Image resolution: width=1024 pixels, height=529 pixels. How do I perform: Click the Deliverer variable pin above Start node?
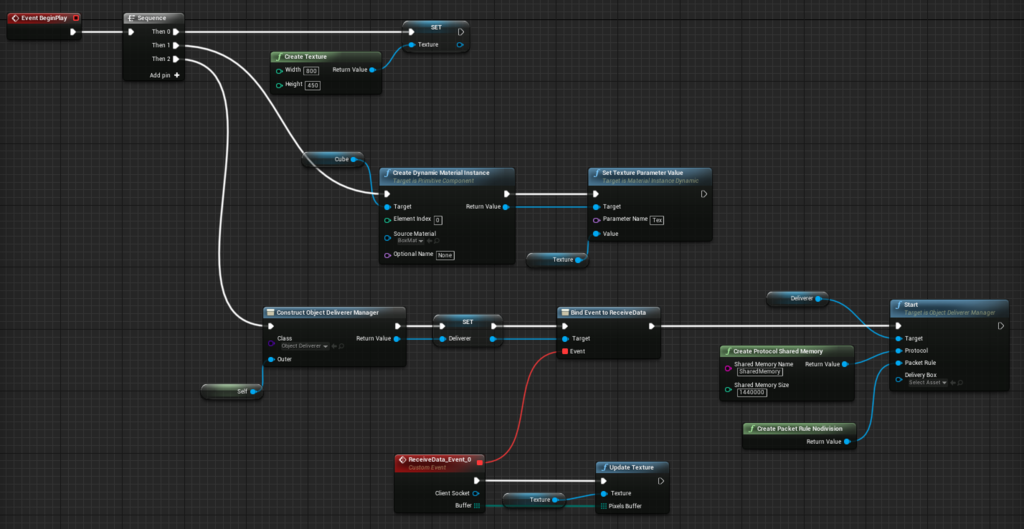pyautogui.click(x=818, y=298)
